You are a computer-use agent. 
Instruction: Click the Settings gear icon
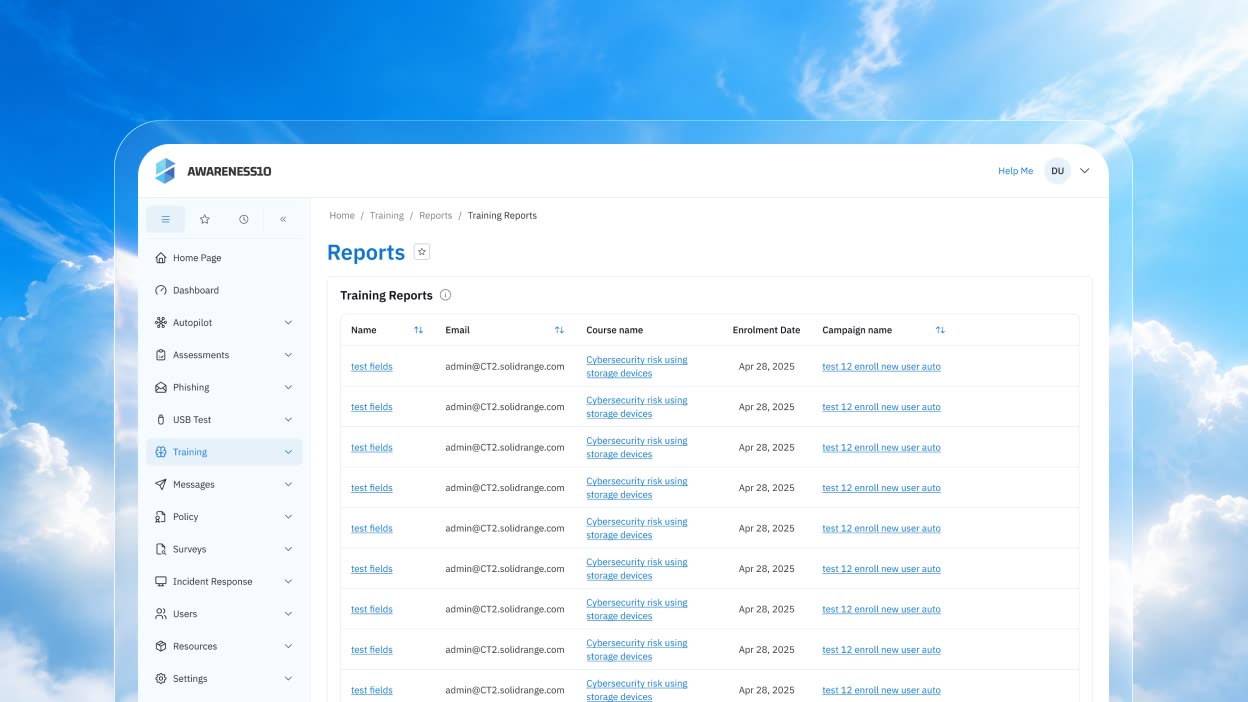click(161, 678)
